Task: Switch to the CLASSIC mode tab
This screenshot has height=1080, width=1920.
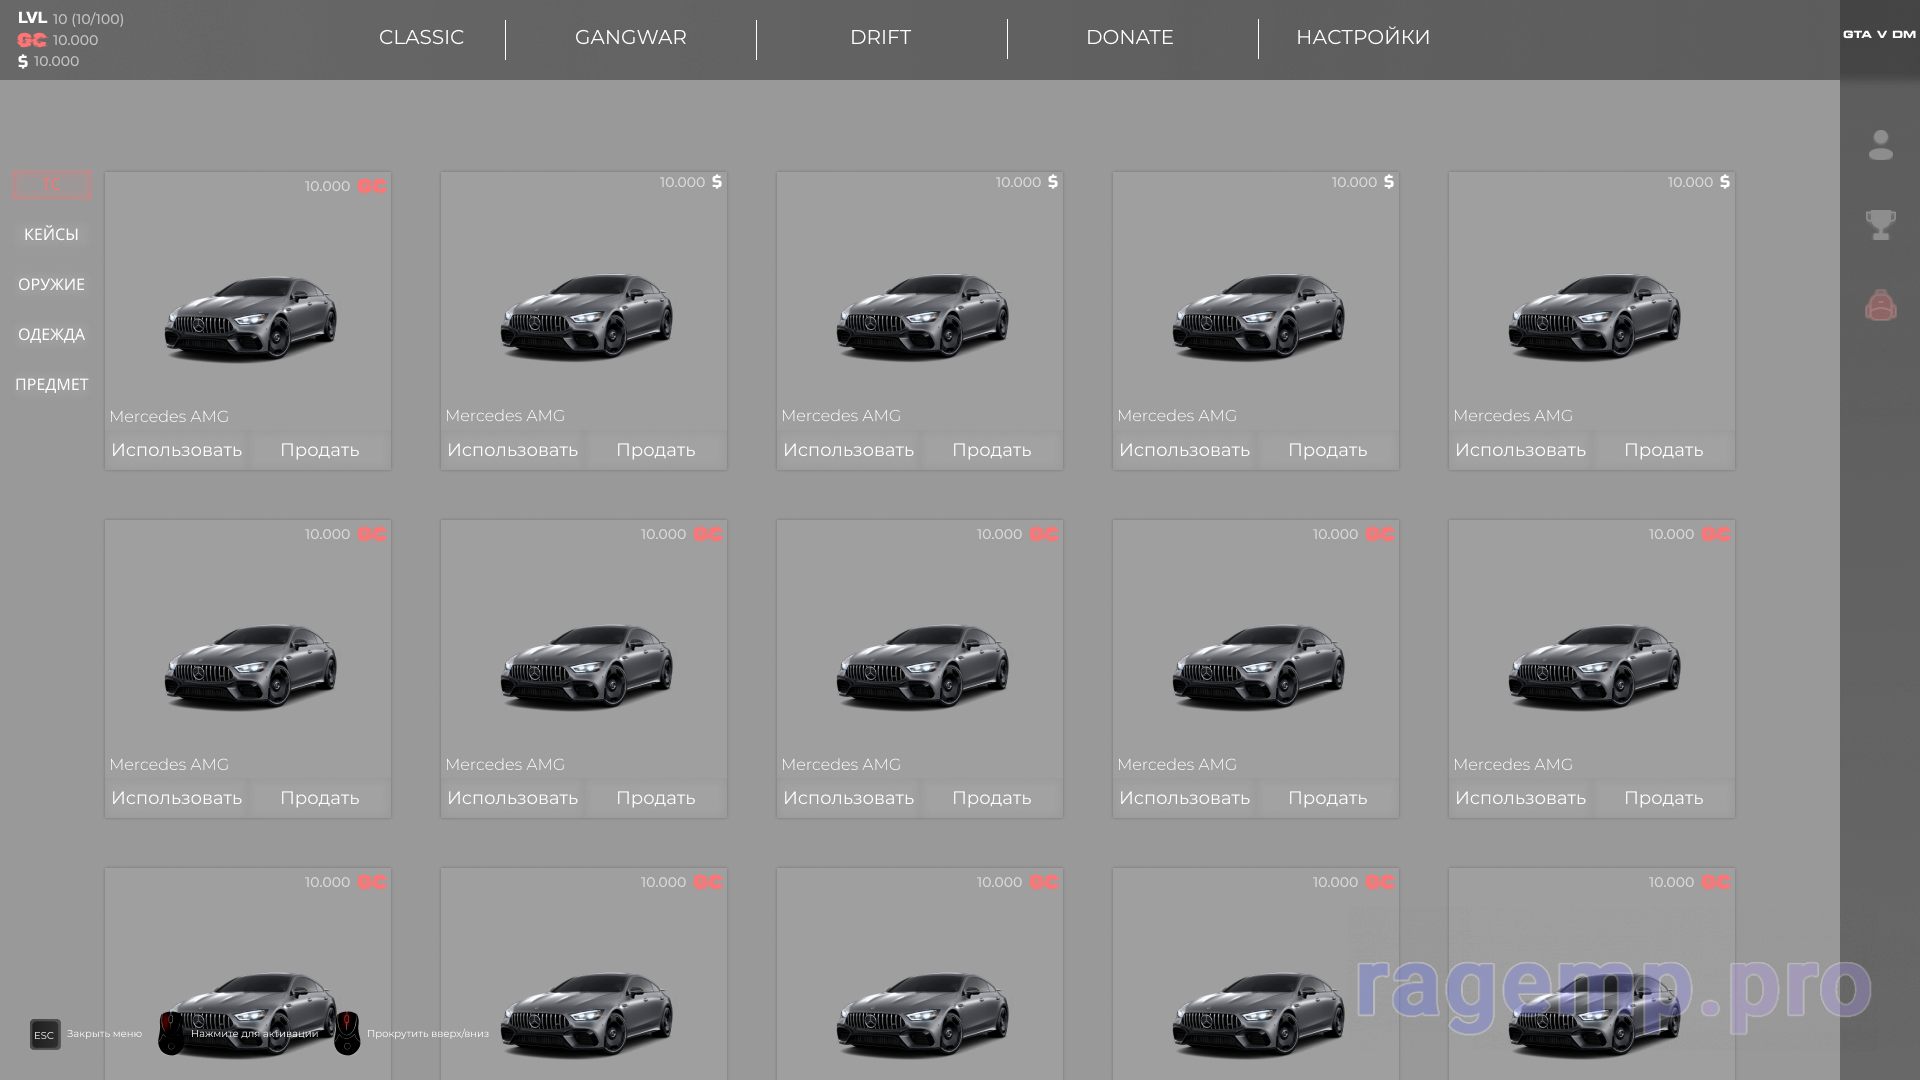Action: click(421, 37)
